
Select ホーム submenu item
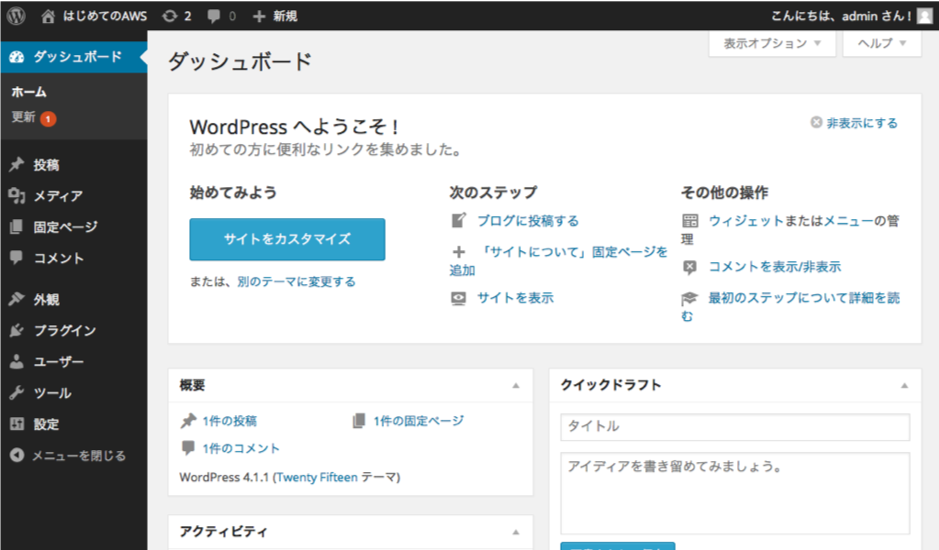click(x=29, y=92)
